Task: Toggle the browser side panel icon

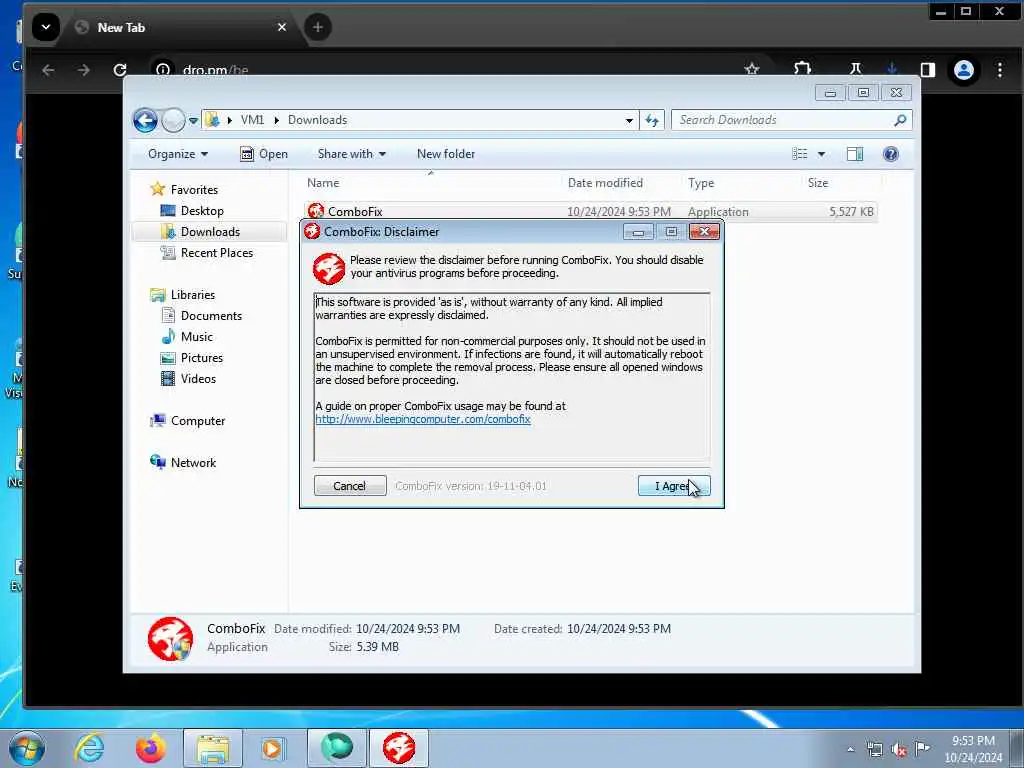Action: click(x=927, y=70)
